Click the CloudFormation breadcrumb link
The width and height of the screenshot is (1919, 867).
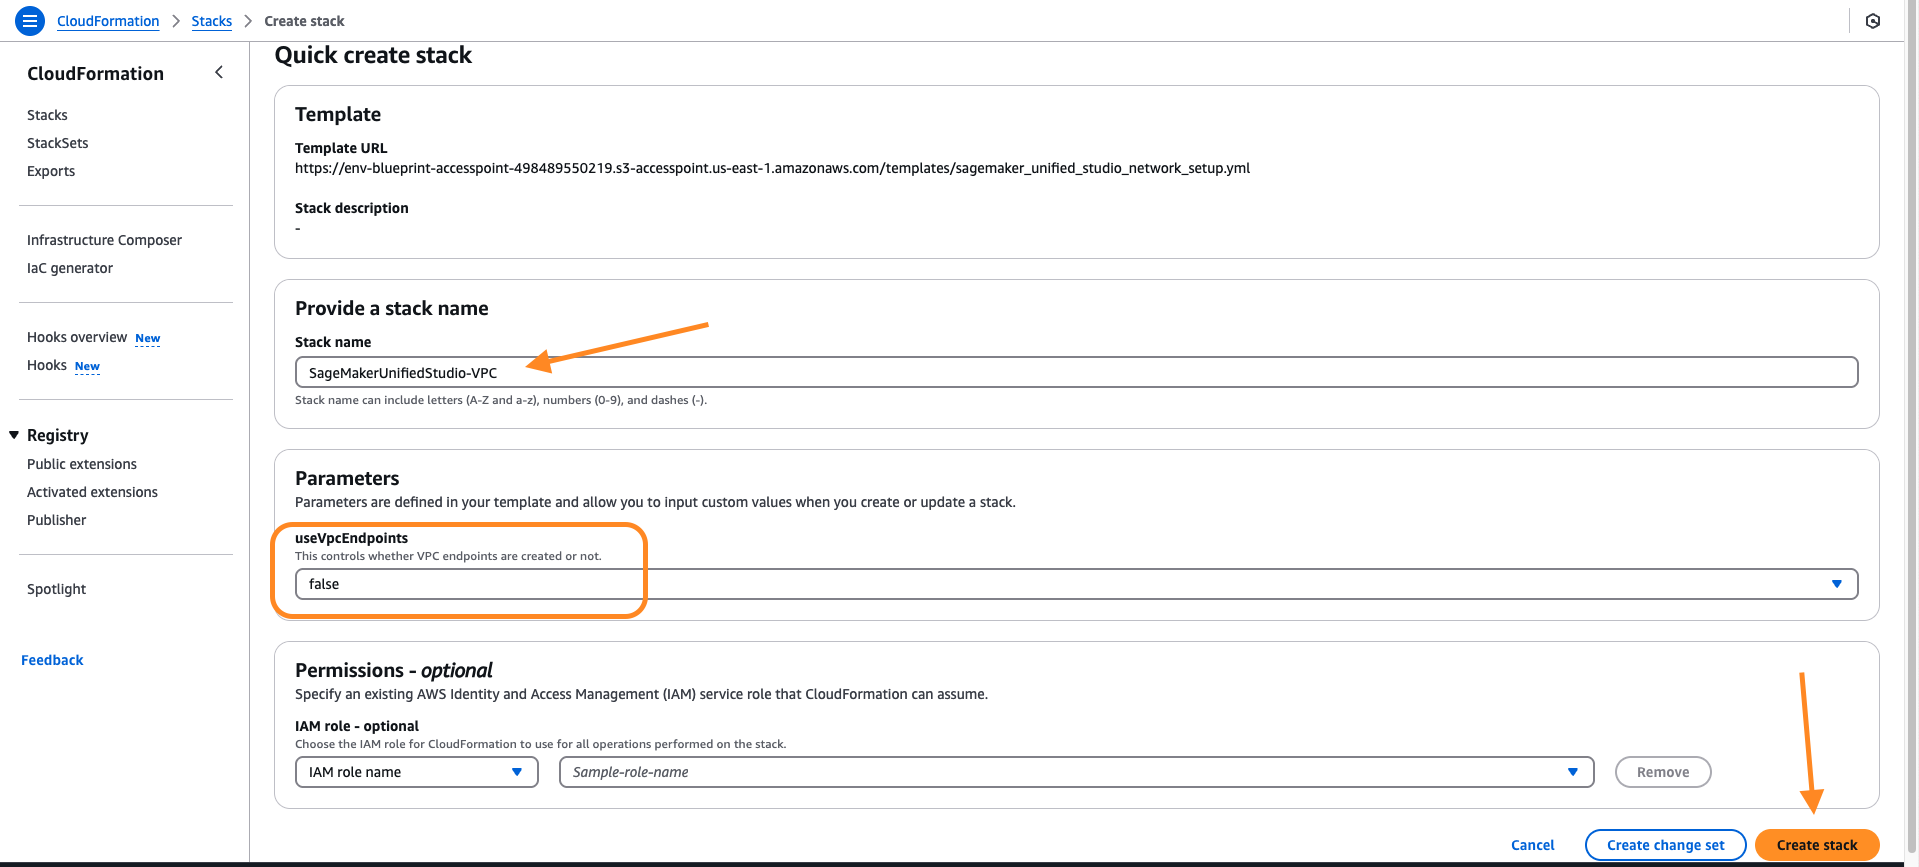pyautogui.click(x=108, y=21)
